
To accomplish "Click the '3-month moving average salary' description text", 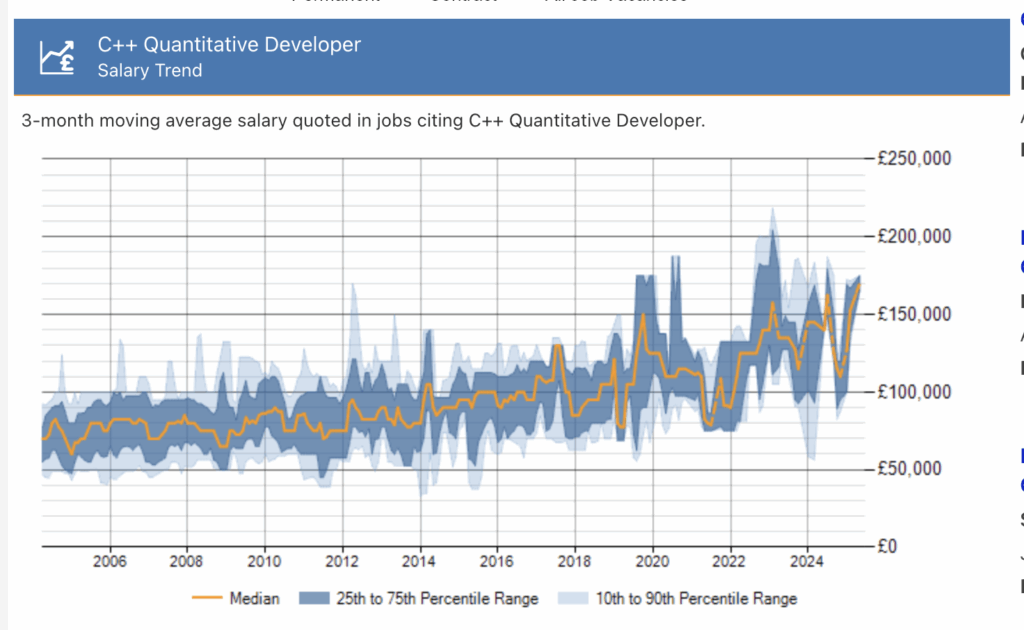I will pyautogui.click(x=363, y=121).
